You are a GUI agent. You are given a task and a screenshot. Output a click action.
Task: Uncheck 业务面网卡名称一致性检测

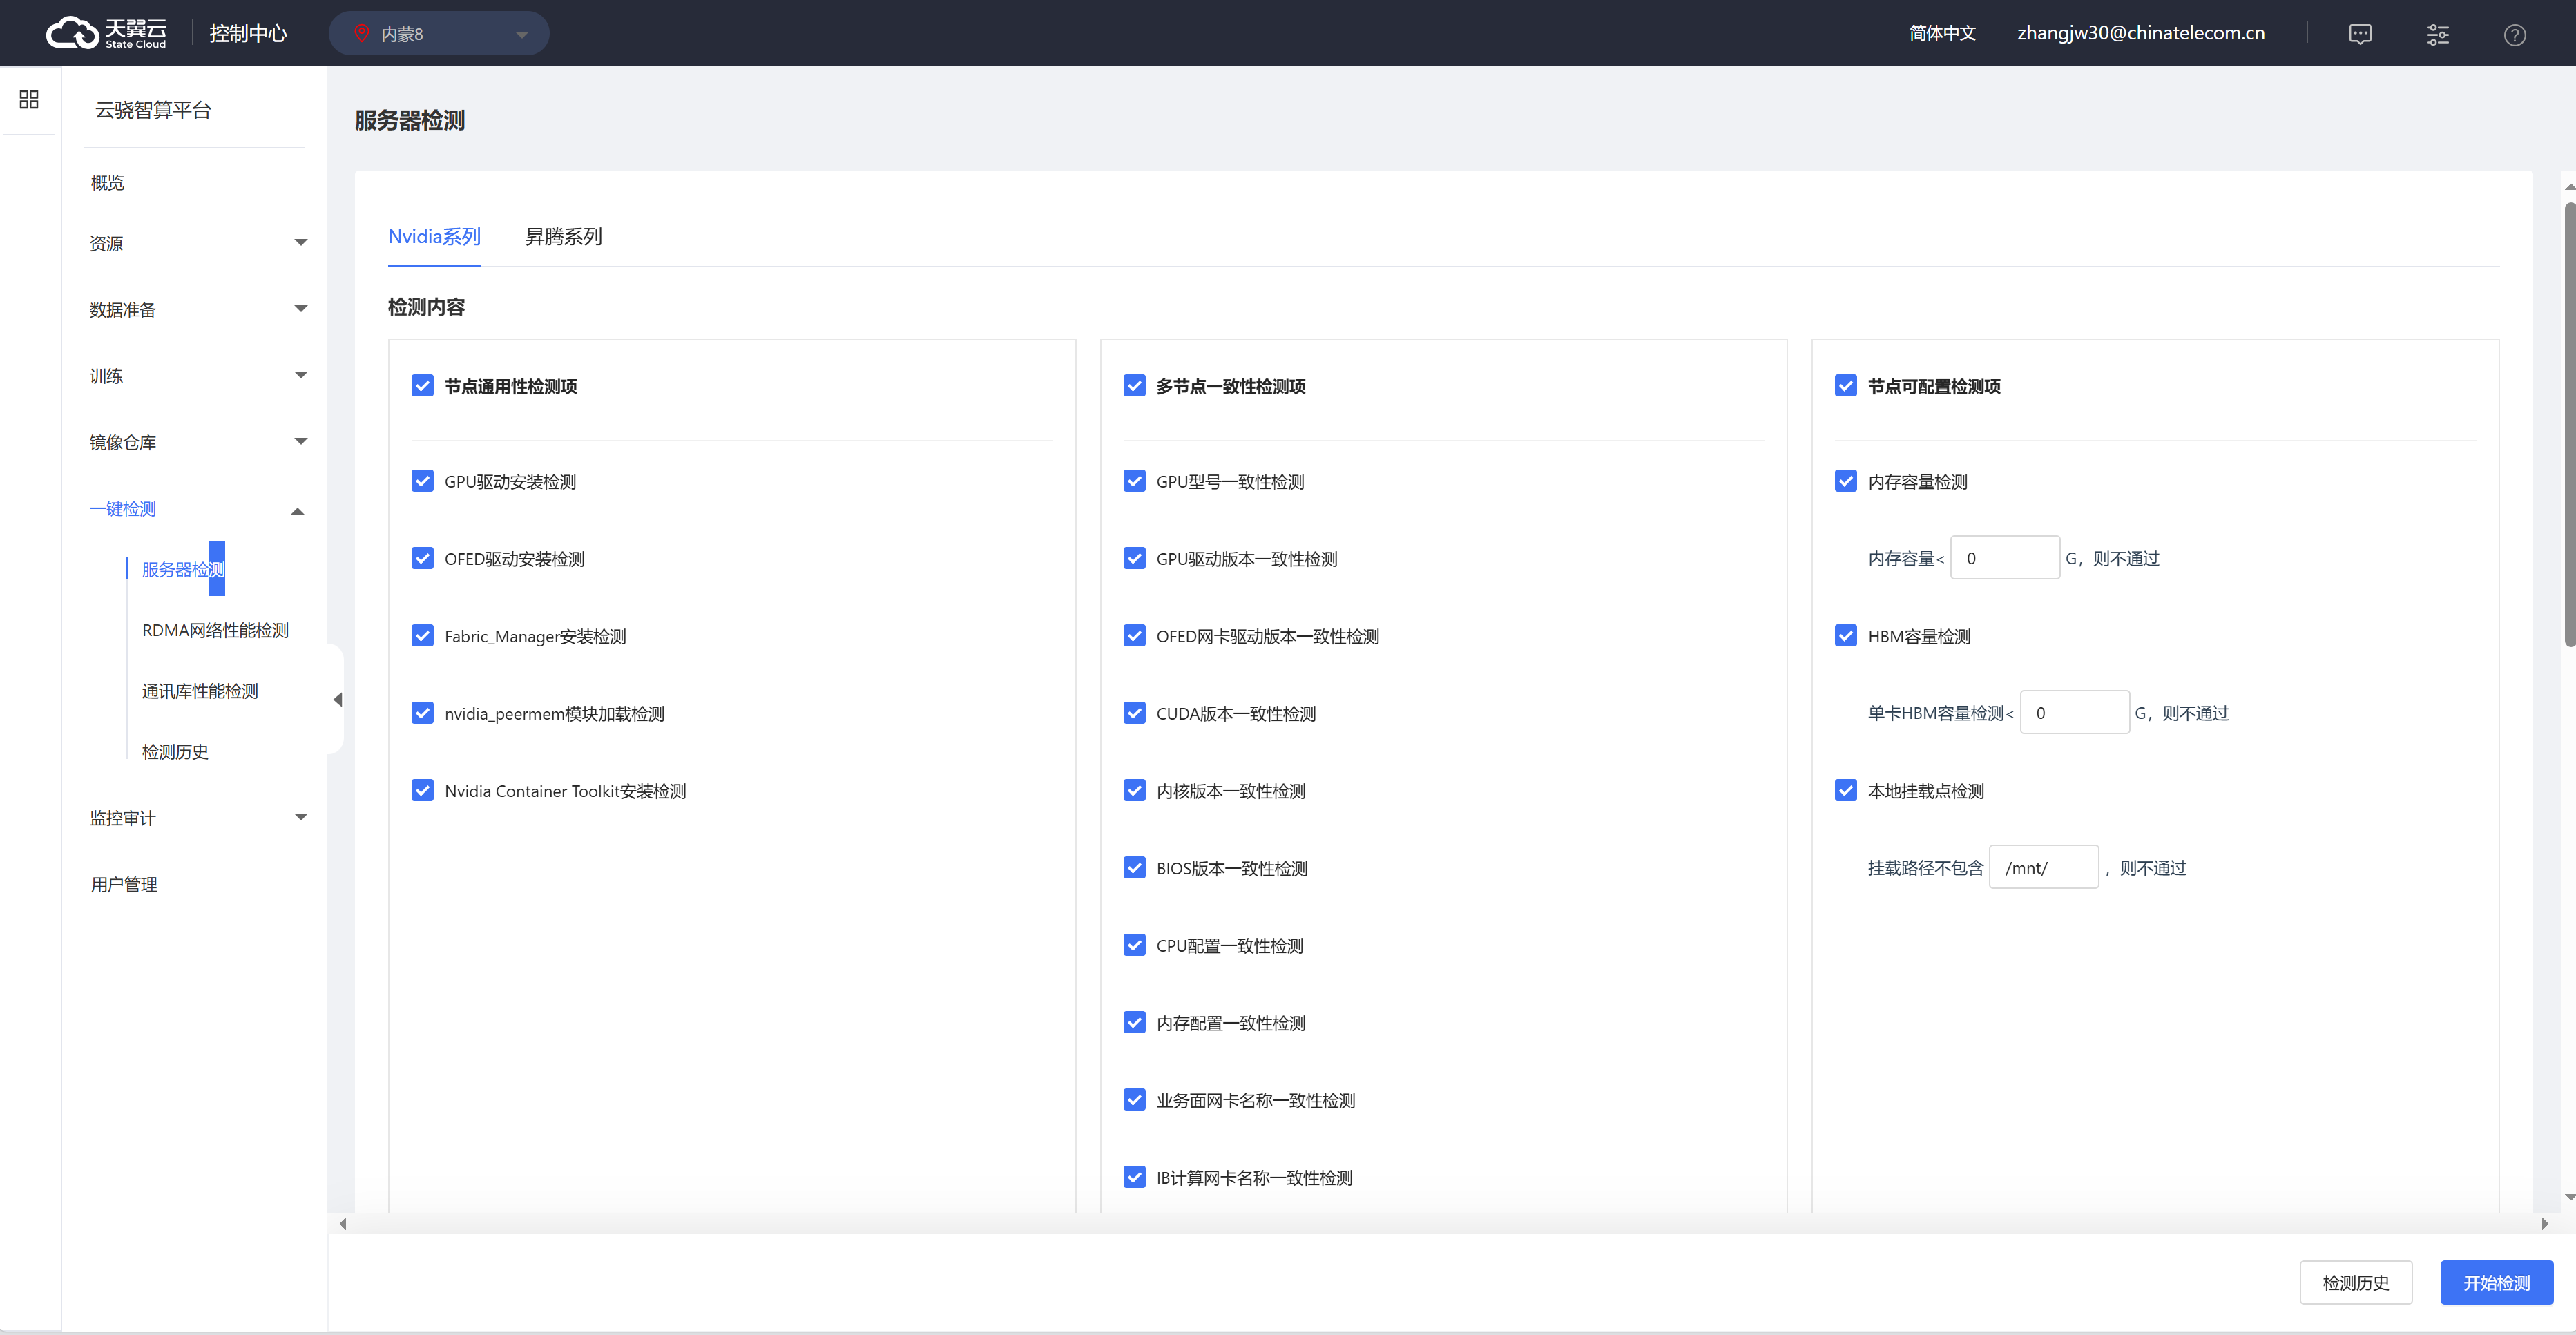(x=1134, y=1100)
